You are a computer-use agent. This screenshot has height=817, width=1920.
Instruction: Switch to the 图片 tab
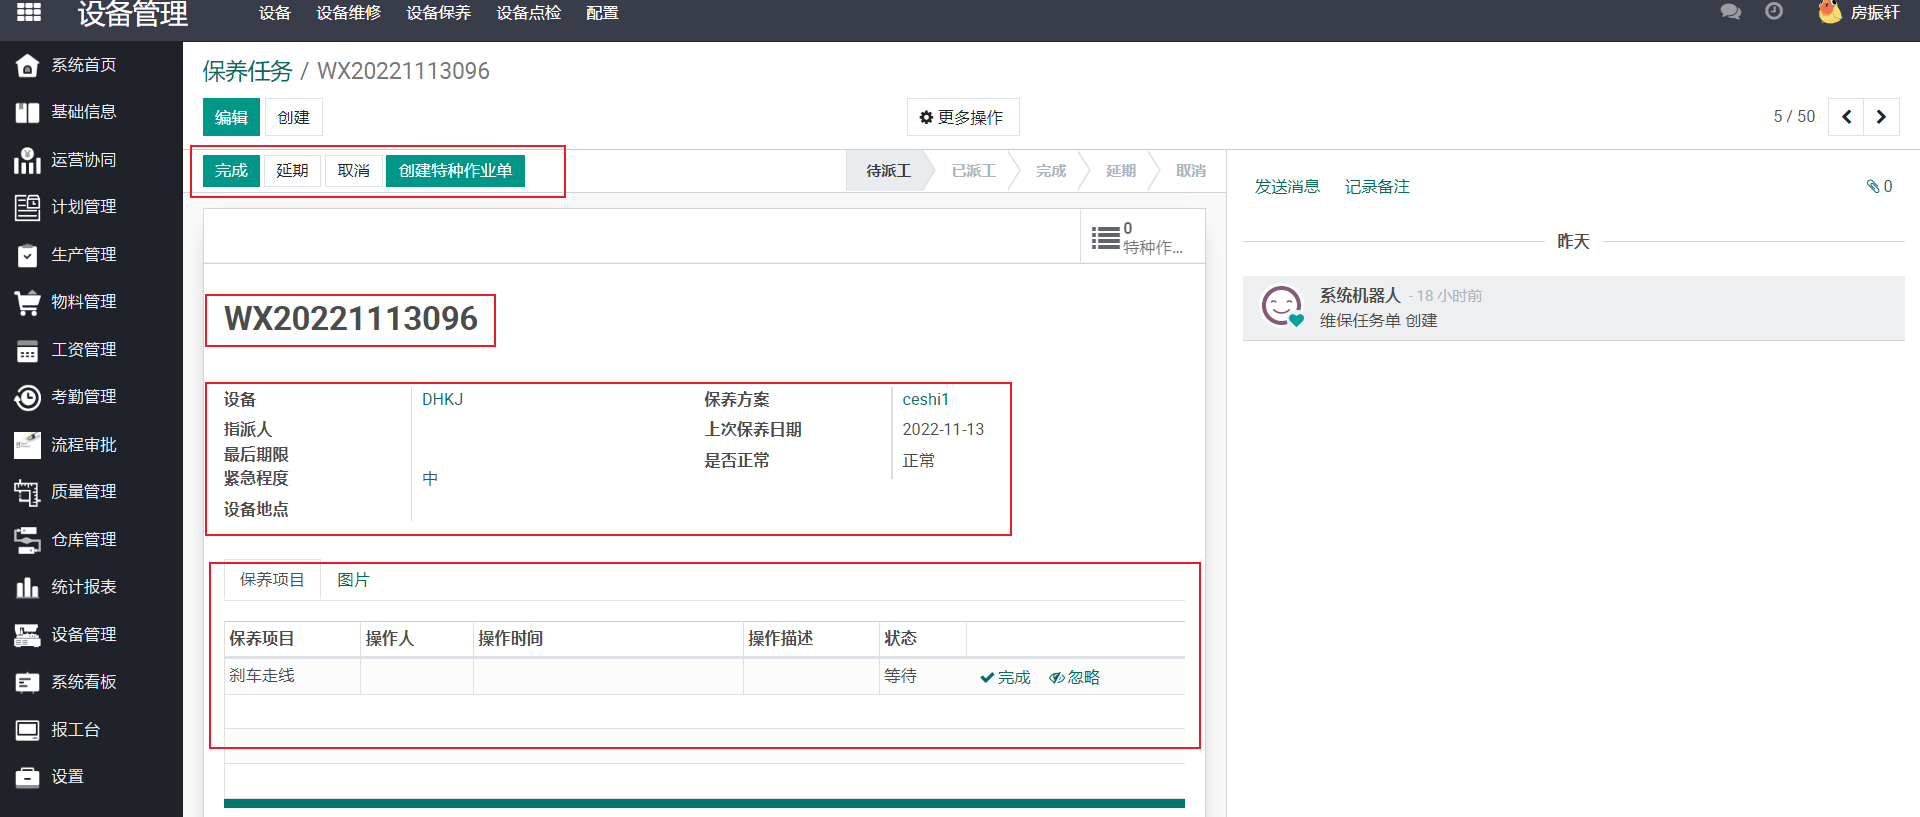pos(353,580)
